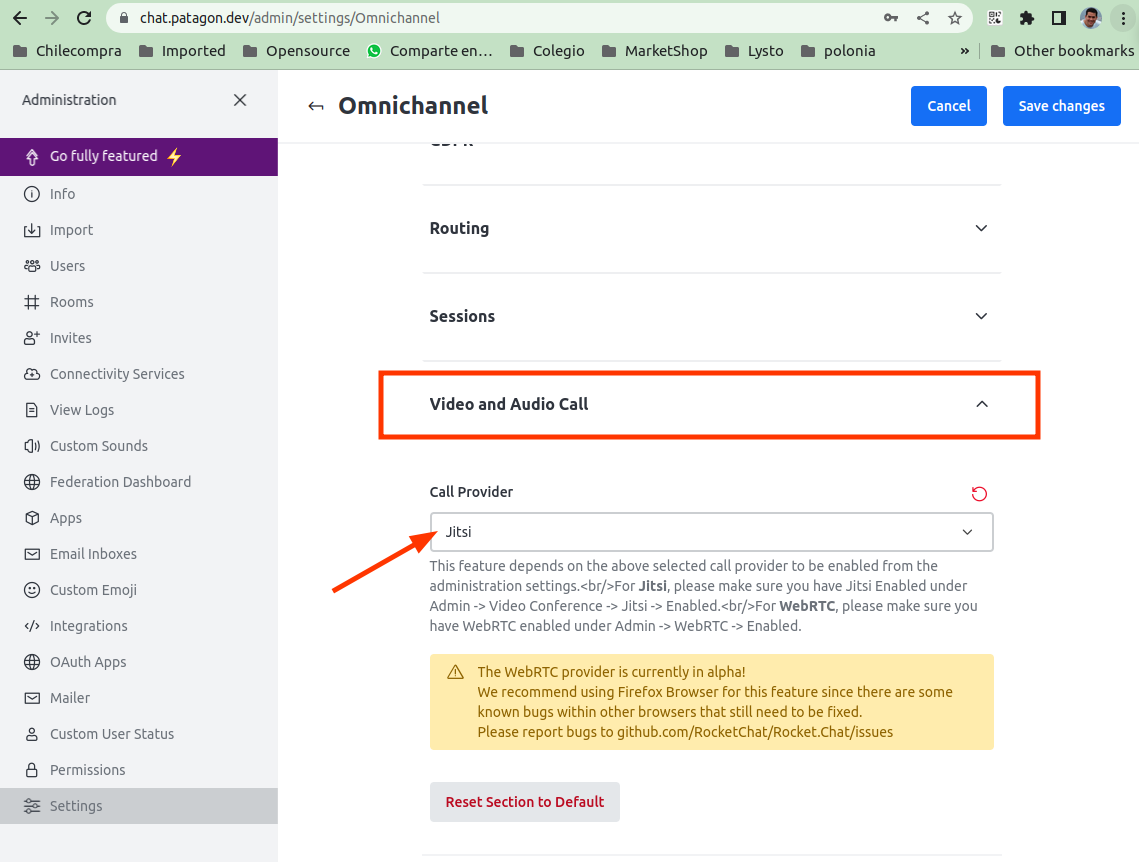Collapse the Video and Audio Call section
1139x862 pixels.
[x=981, y=404]
